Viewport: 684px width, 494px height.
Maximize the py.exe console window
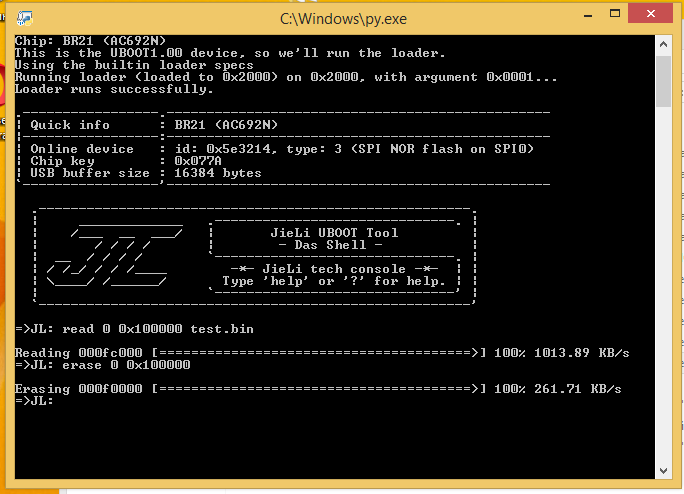pos(615,14)
